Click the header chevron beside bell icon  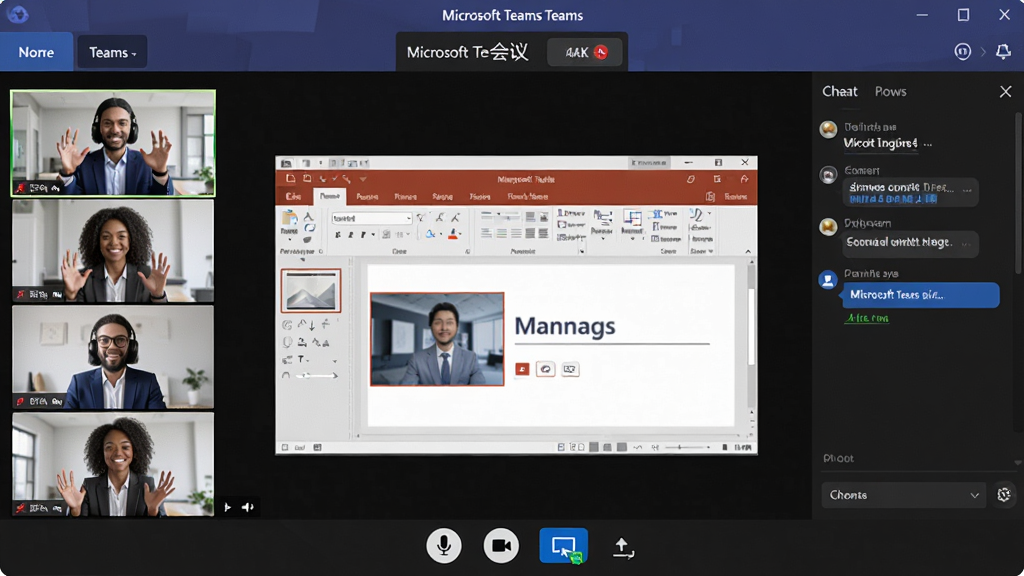983,52
